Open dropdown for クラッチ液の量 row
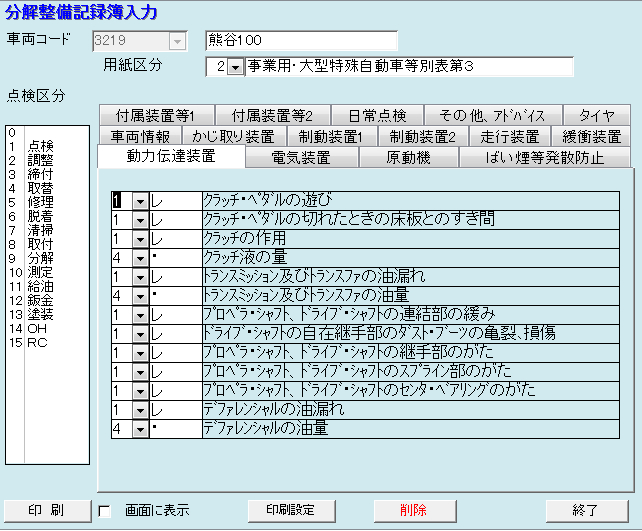Screen dimensions: 642x531 (140, 258)
